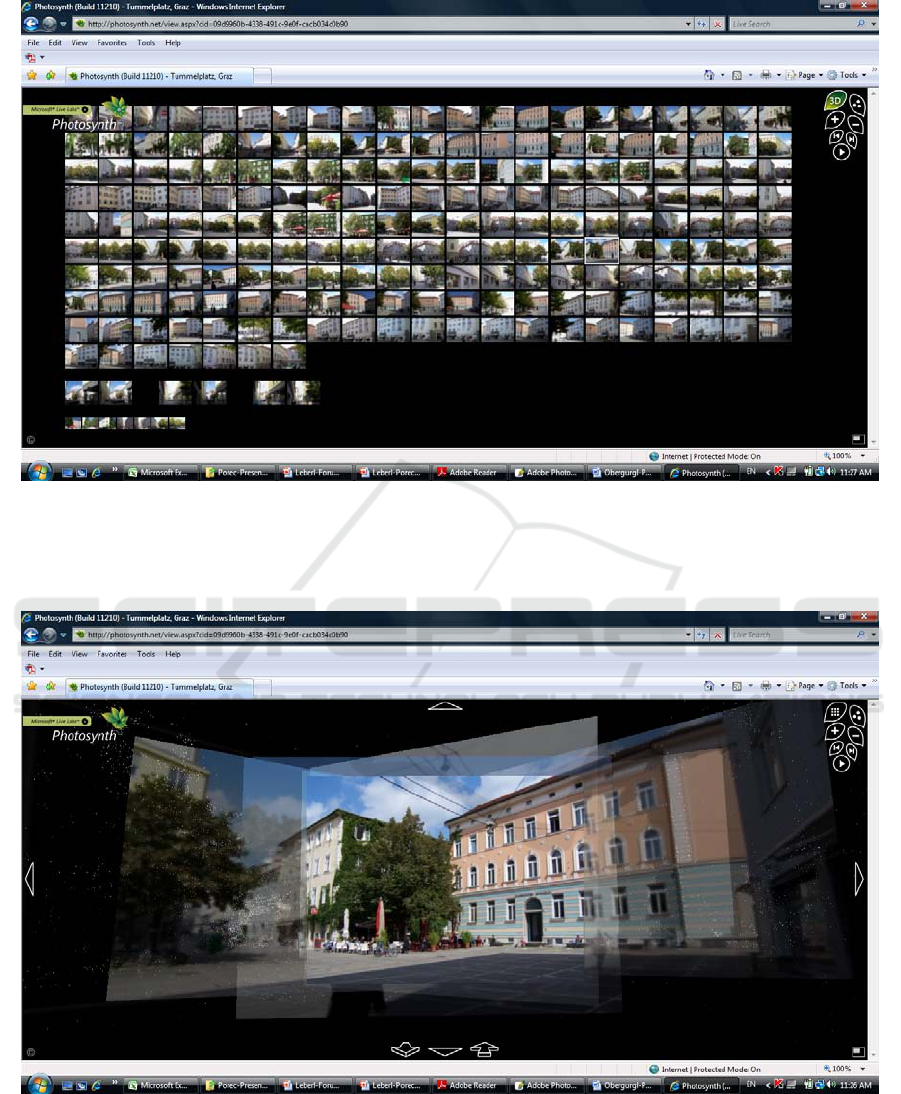
Task: Expand the 100% zoom dropdown in the upper status bar
Action: click(x=864, y=455)
